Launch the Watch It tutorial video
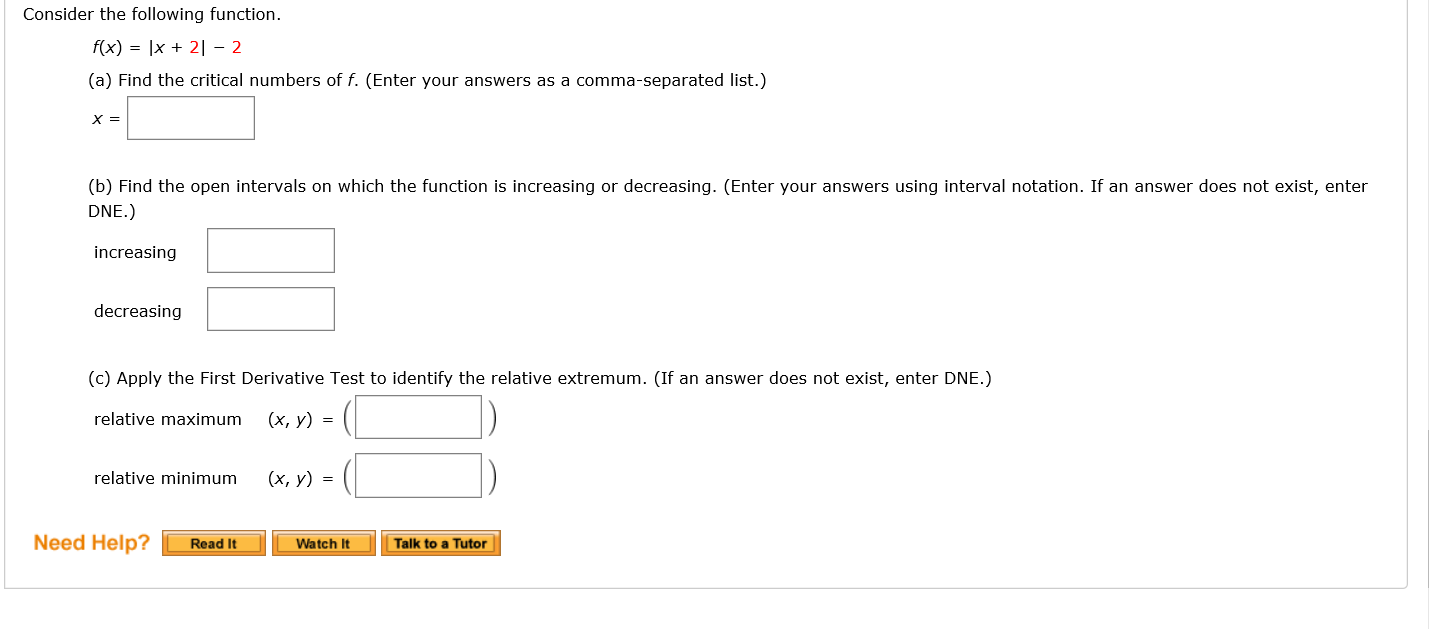1429x629 pixels. click(324, 543)
